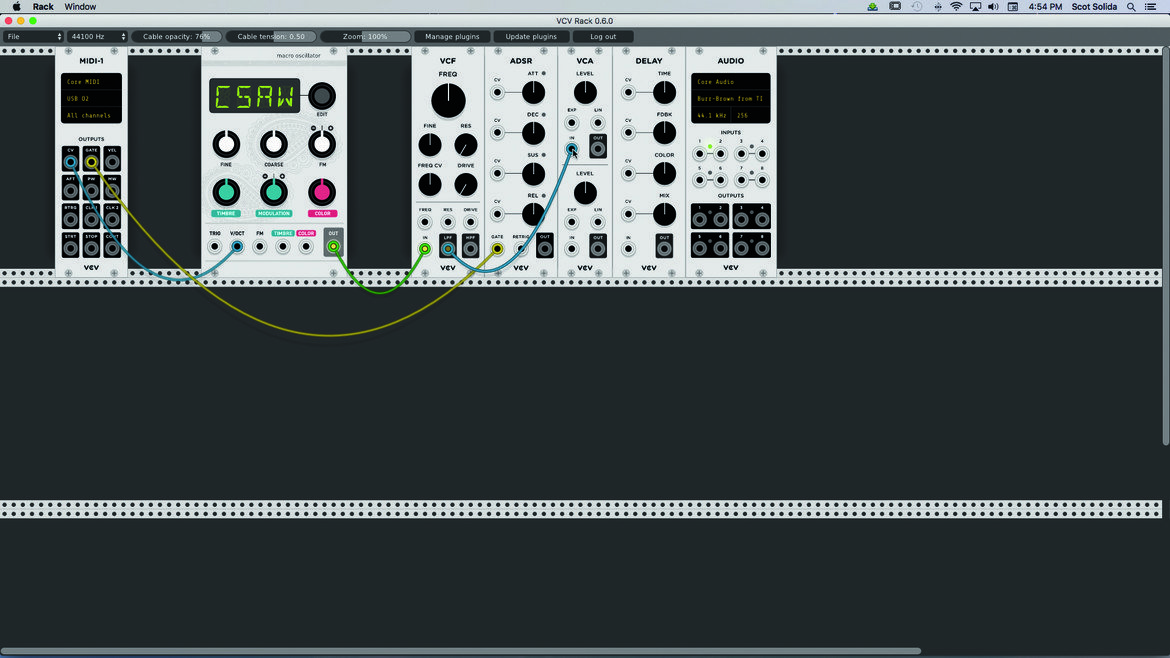Open the 44.1 kHz audio rate selector

pos(713,116)
